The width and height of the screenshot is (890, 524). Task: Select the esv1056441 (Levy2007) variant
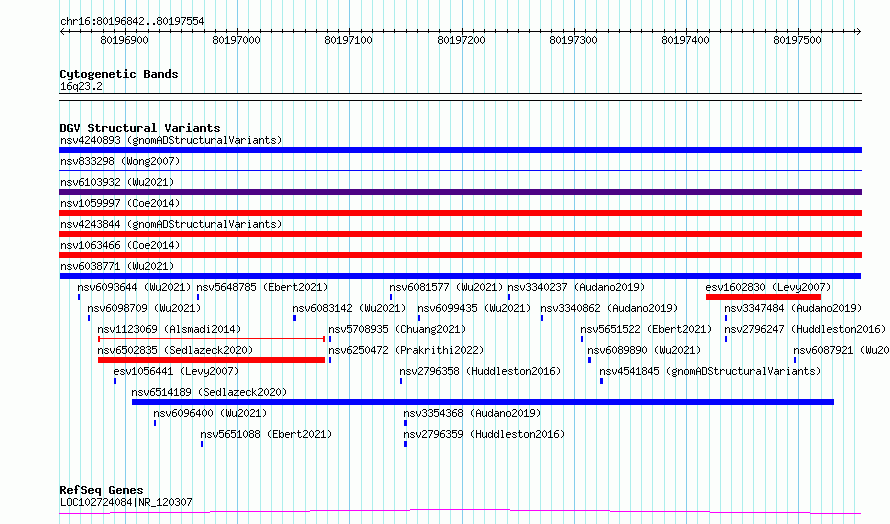tap(176, 371)
